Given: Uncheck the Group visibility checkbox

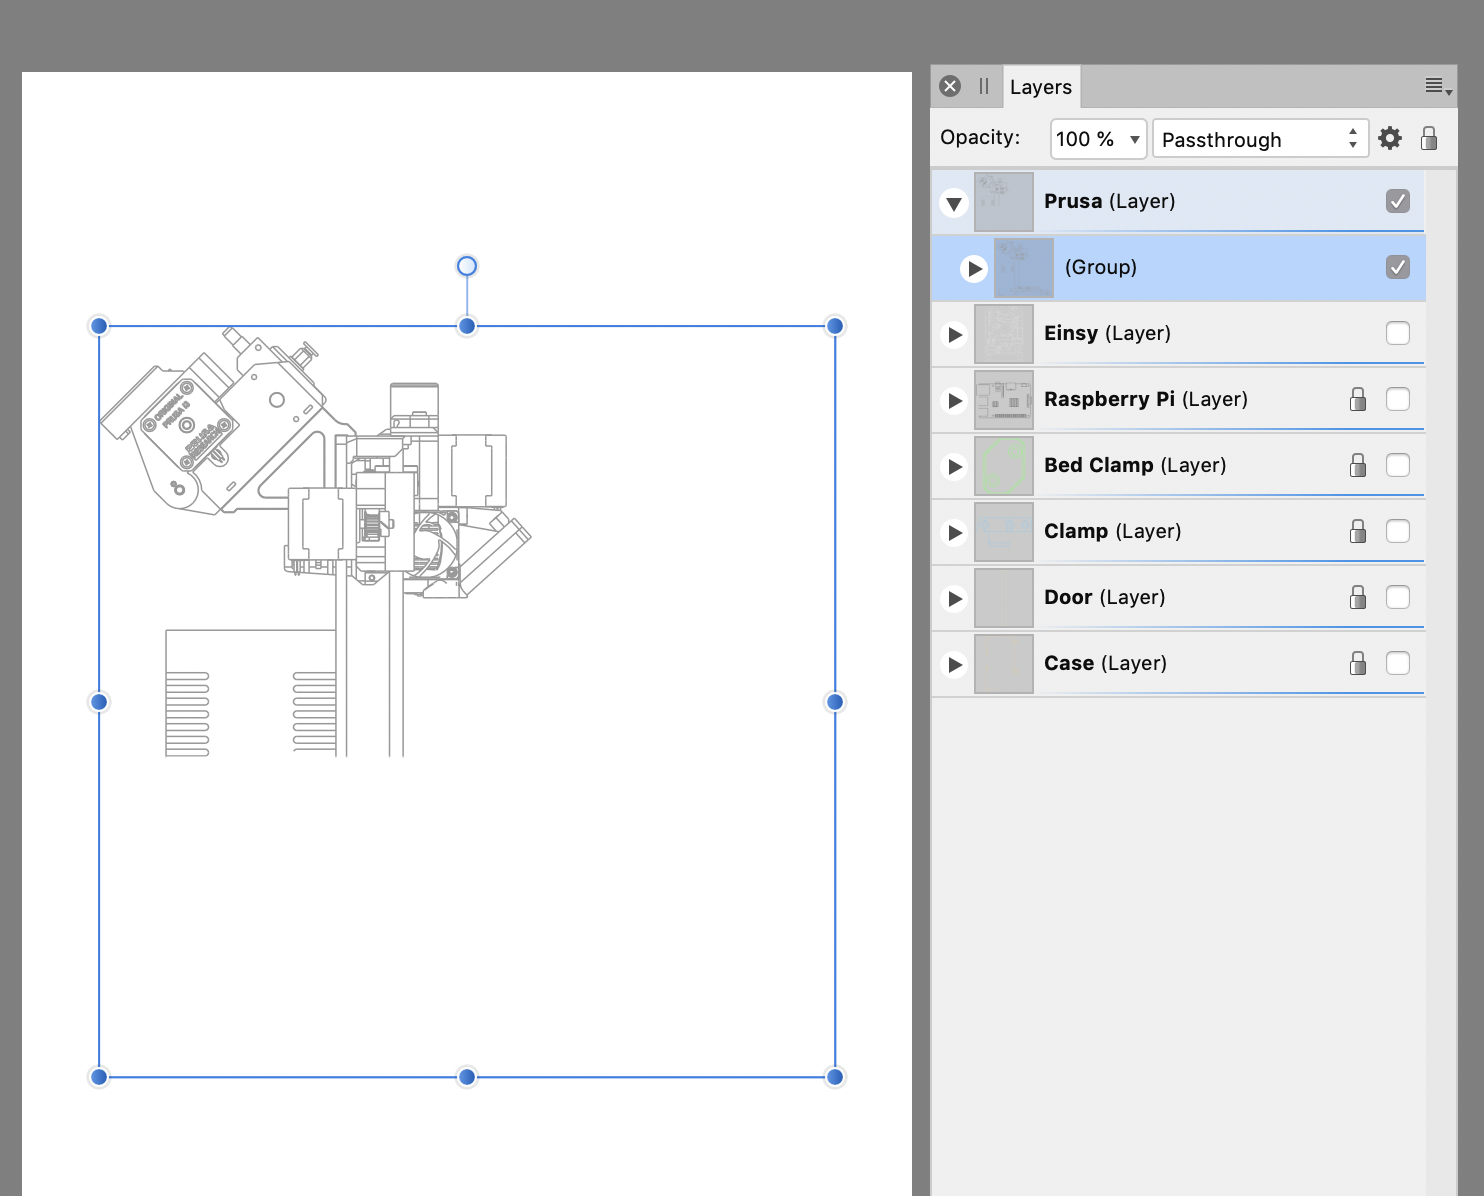Looking at the screenshot, I should pyautogui.click(x=1397, y=267).
